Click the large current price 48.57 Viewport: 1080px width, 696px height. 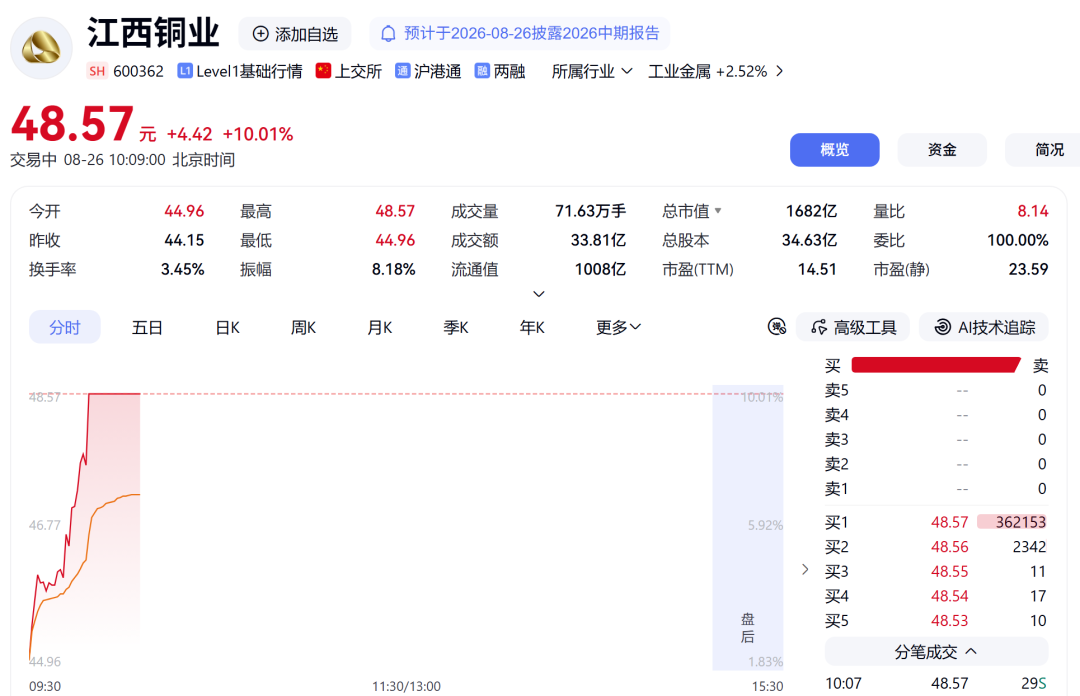point(72,125)
